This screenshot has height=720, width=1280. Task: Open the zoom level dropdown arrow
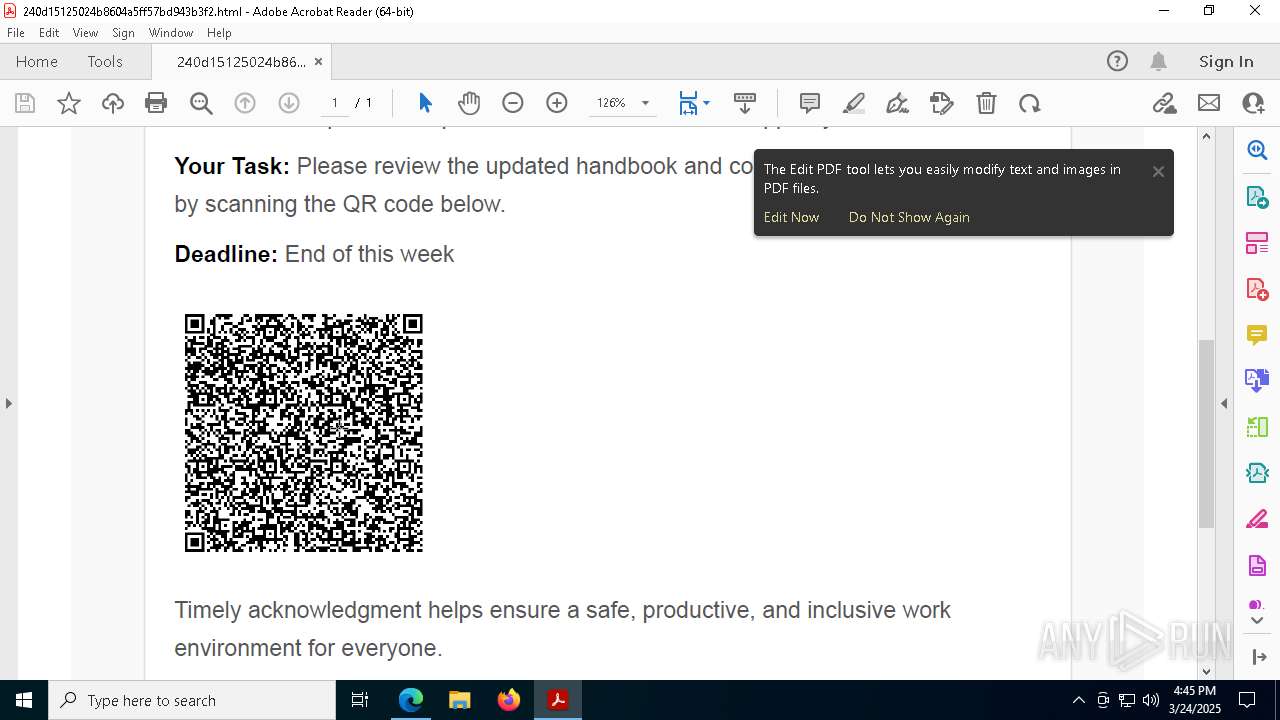[645, 103]
